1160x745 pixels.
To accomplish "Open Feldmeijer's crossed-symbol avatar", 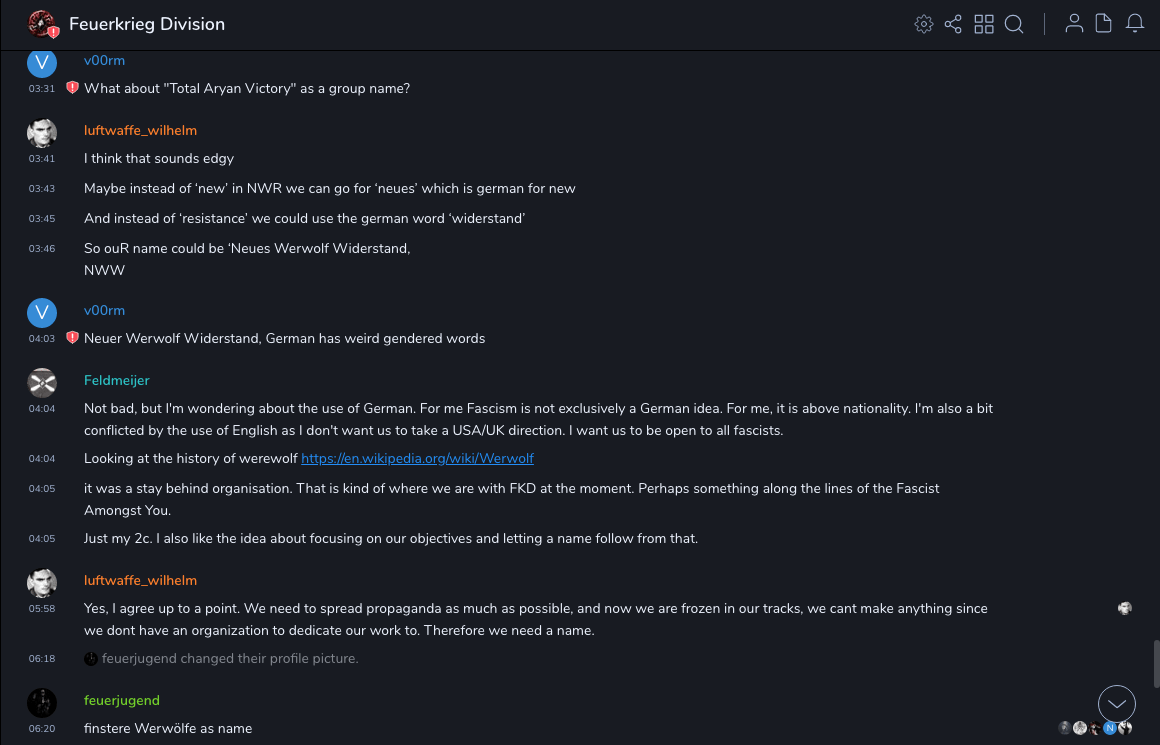I will click(x=42, y=382).
